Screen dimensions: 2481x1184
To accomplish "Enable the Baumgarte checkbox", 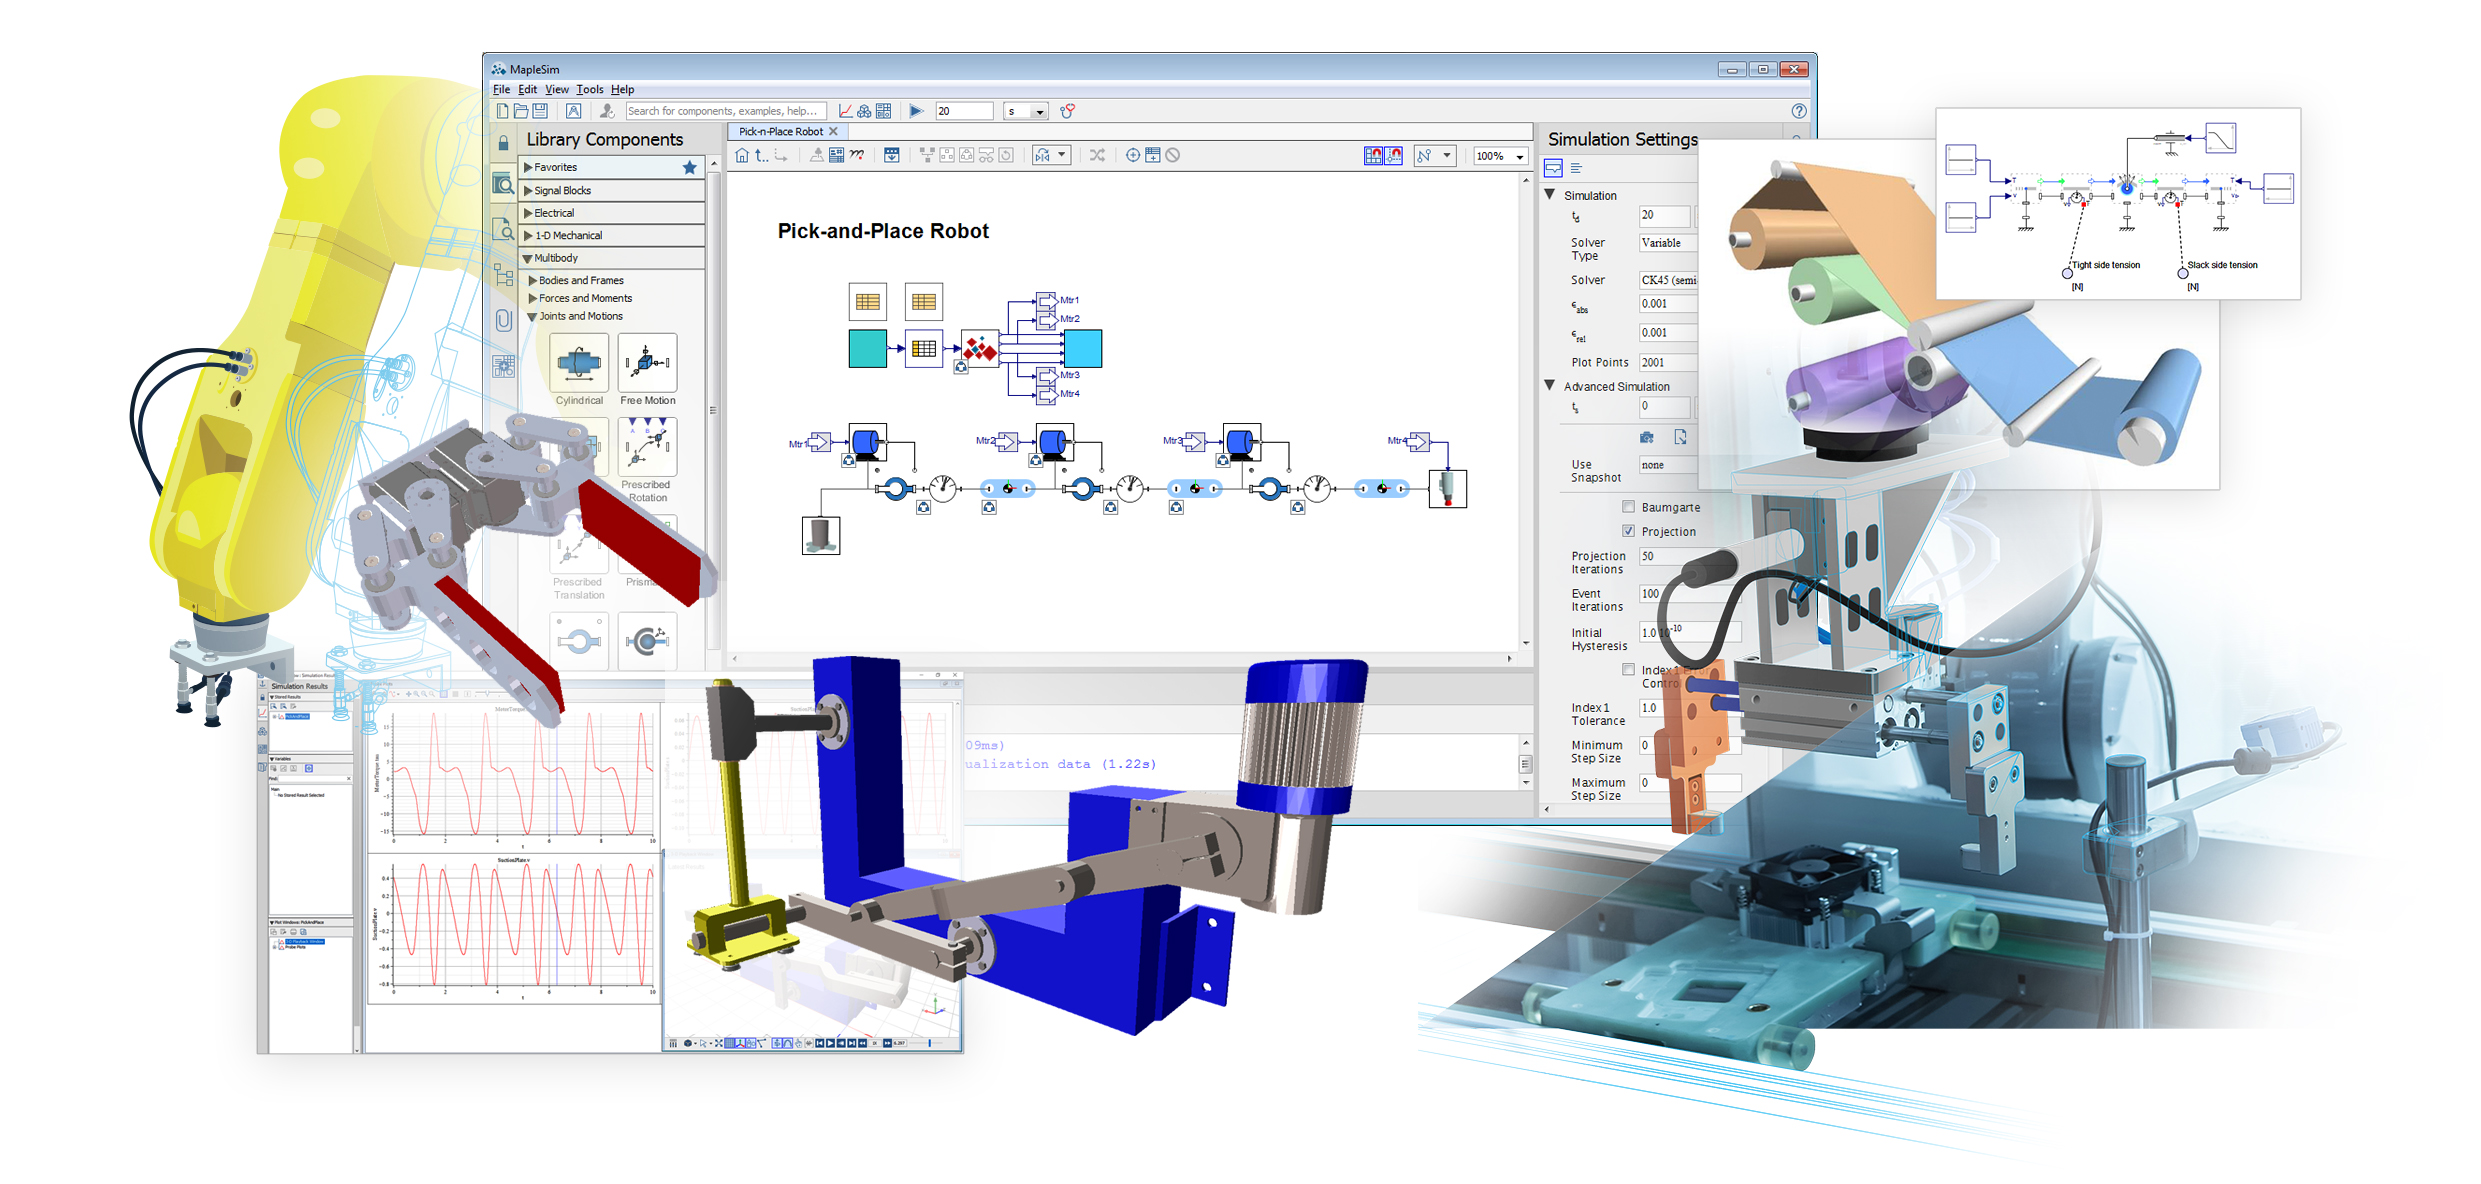I will [x=1628, y=507].
